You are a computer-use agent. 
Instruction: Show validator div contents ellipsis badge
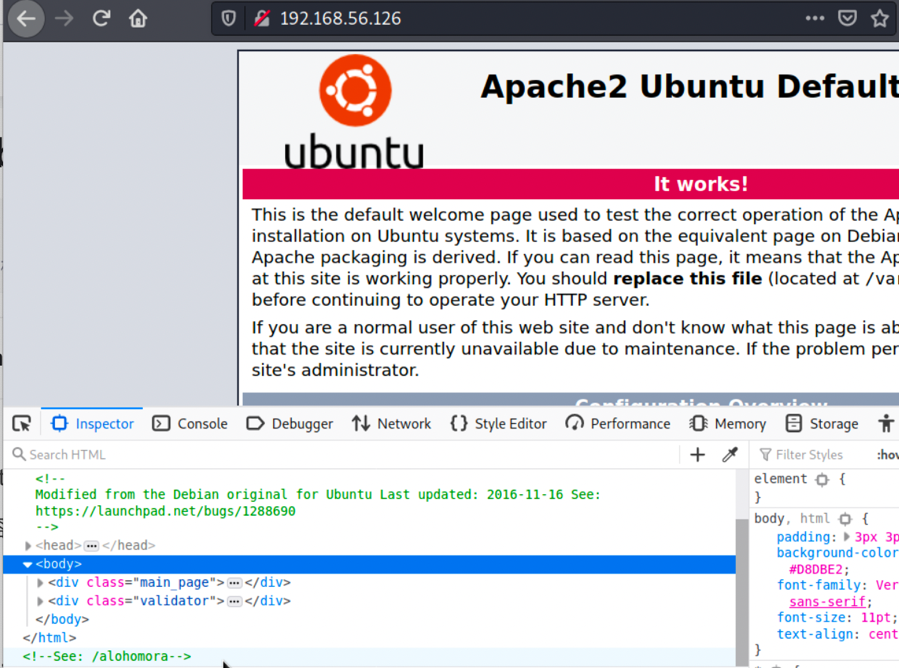coord(234,601)
